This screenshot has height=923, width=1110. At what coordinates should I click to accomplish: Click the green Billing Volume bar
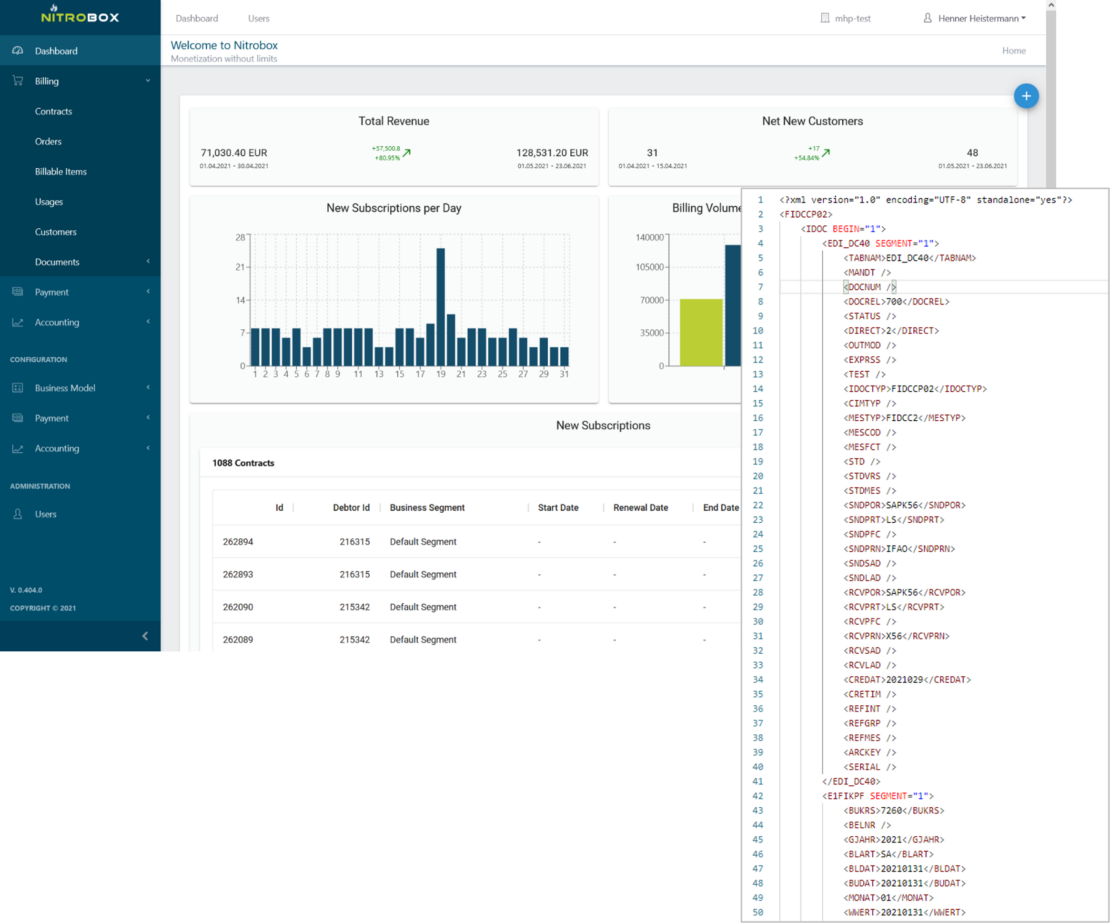pyautogui.click(x=701, y=333)
